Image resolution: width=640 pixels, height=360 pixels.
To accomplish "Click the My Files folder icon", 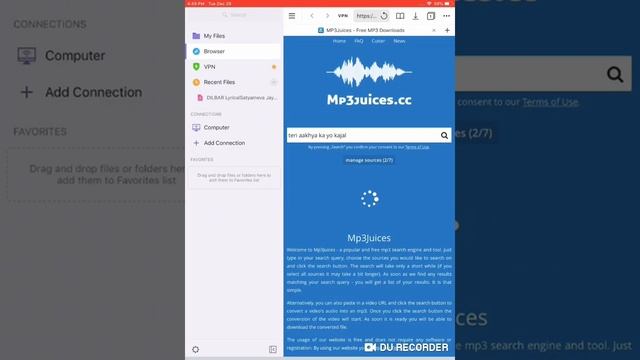I will (x=196, y=36).
